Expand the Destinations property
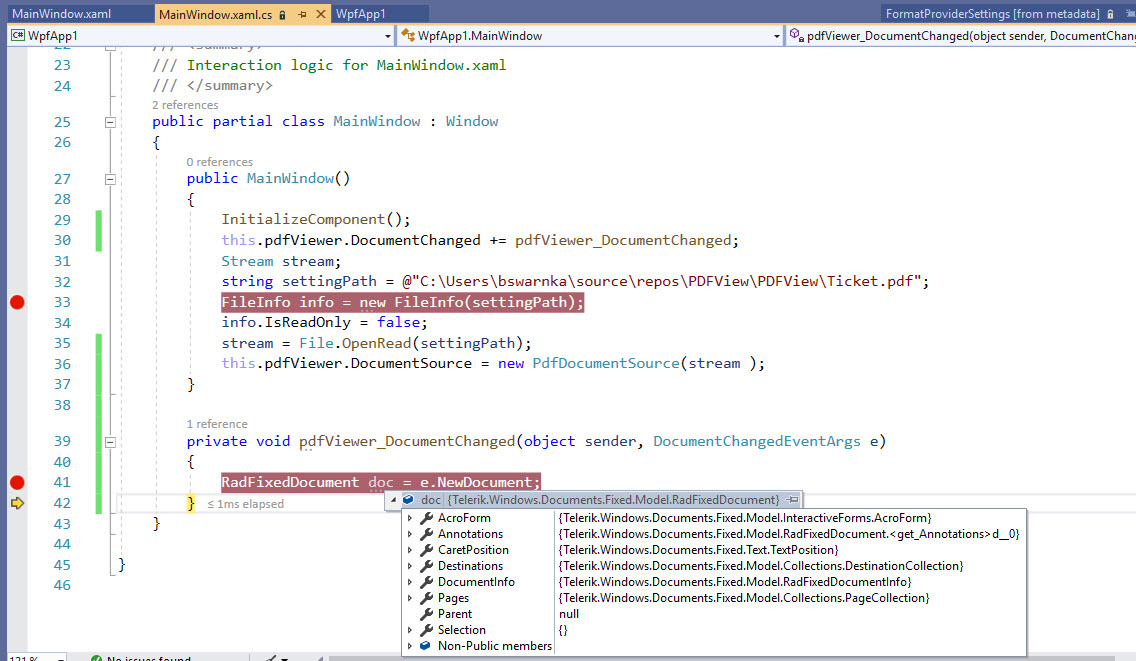Viewport: 1136px width, 661px height. 410,566
